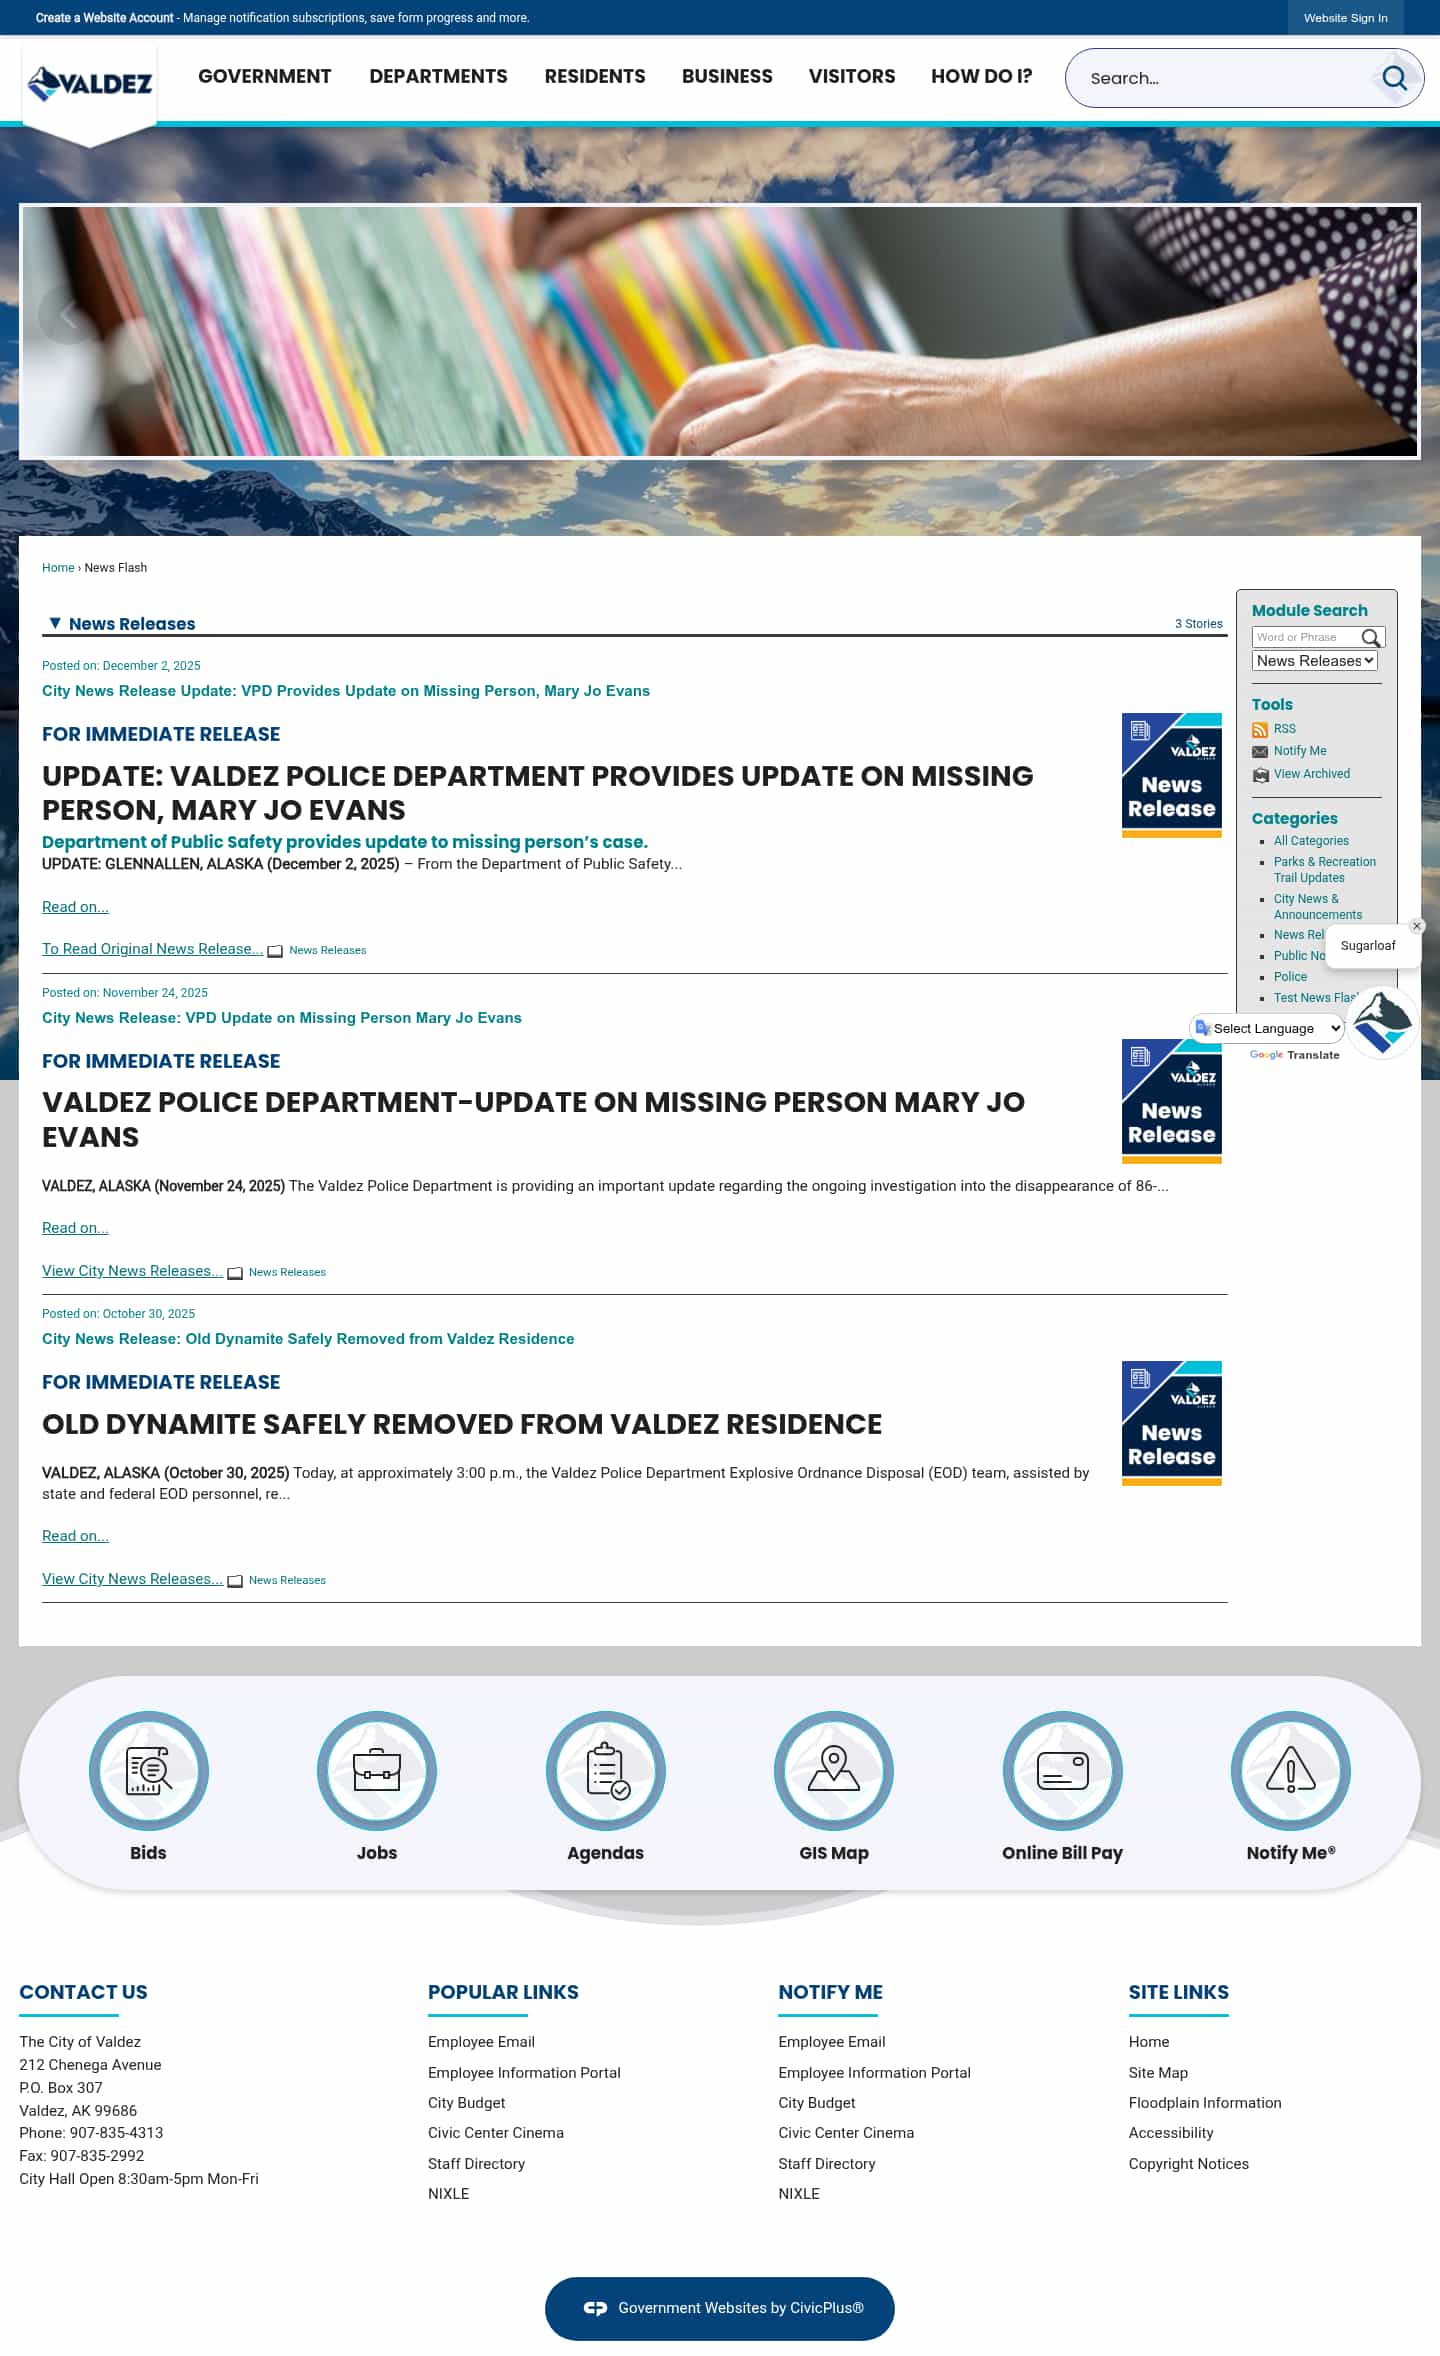Select All Categories in Categories list
1440x2356 pixels.
[1311, 841]
